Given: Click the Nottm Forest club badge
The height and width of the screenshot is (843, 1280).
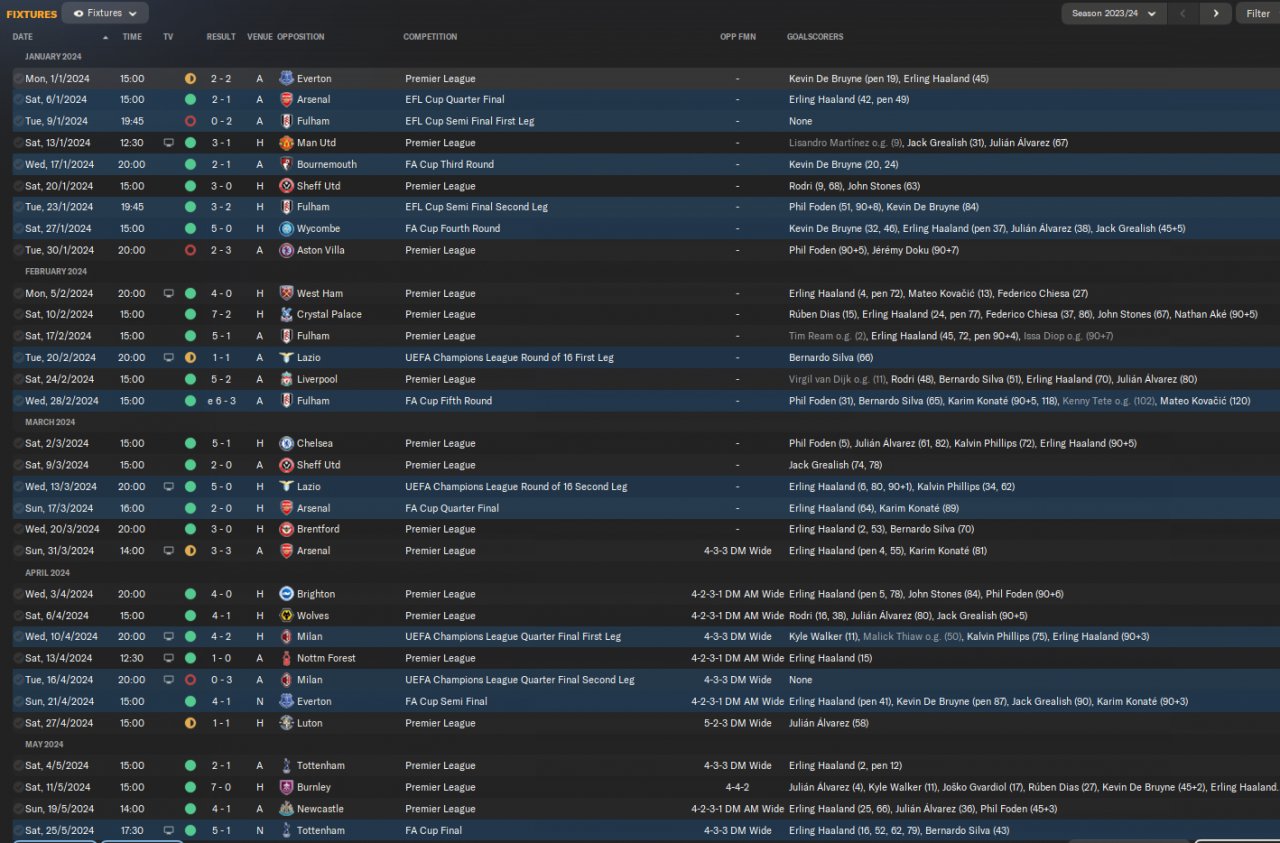Looking at the screenshot, I should (286, 658).
